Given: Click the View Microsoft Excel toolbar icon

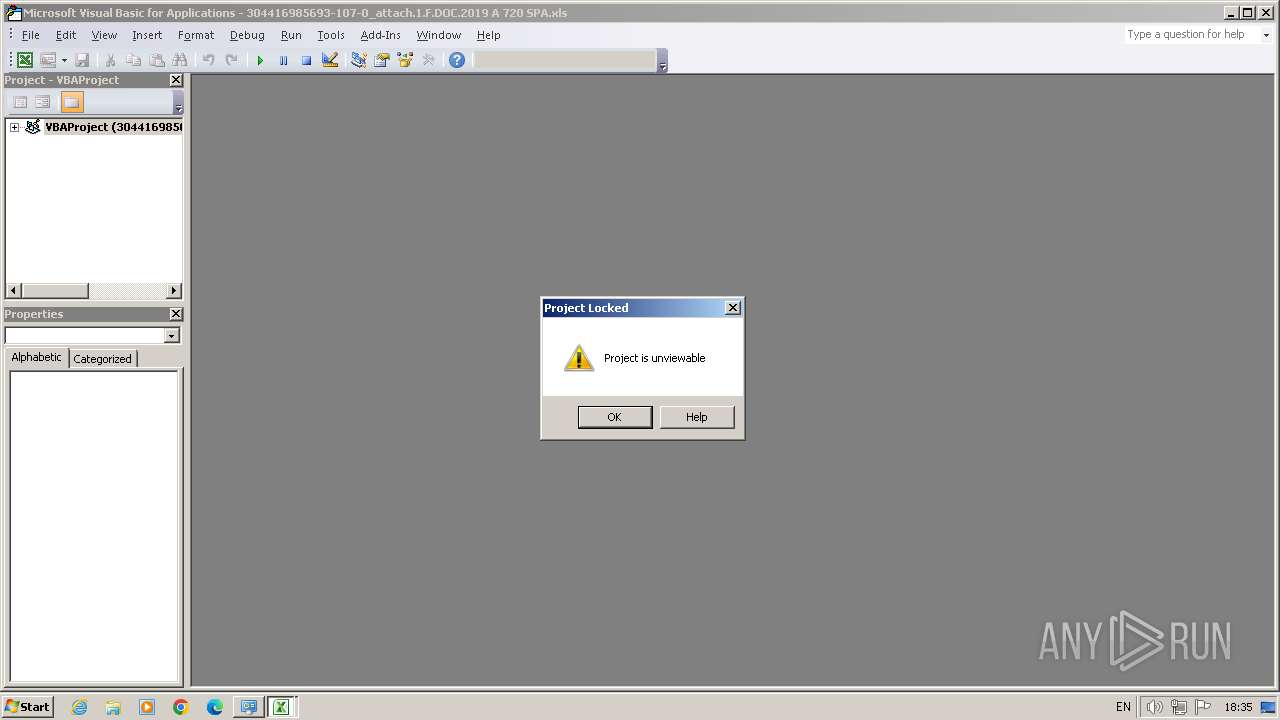Looking at the screenshot, I should 25,60.
